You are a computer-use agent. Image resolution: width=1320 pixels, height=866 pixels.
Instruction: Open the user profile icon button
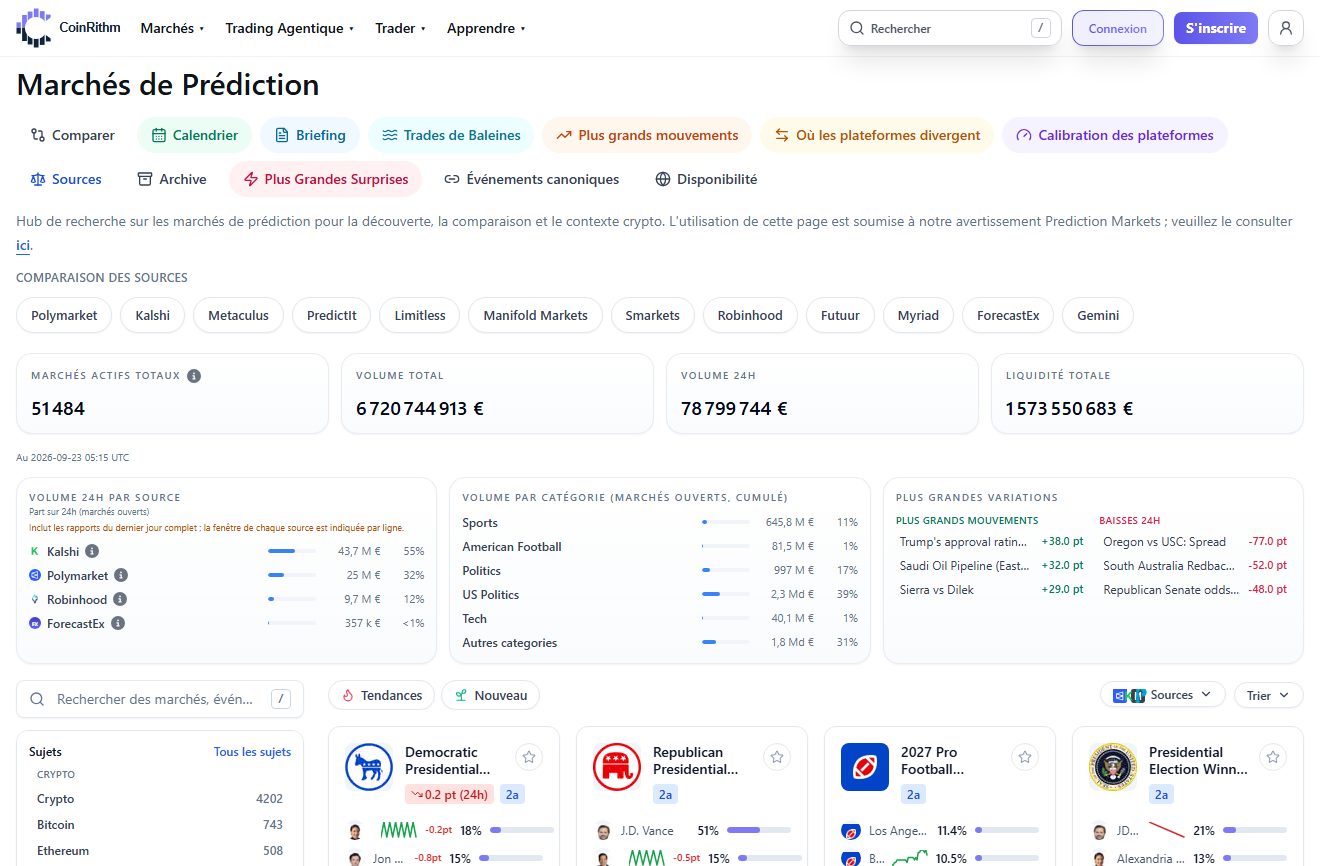coord(1285,28)
